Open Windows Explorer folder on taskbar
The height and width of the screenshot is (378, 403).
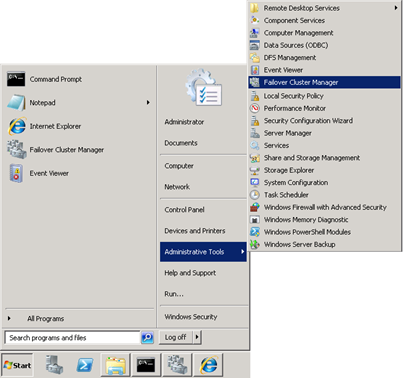coord(115,365)
